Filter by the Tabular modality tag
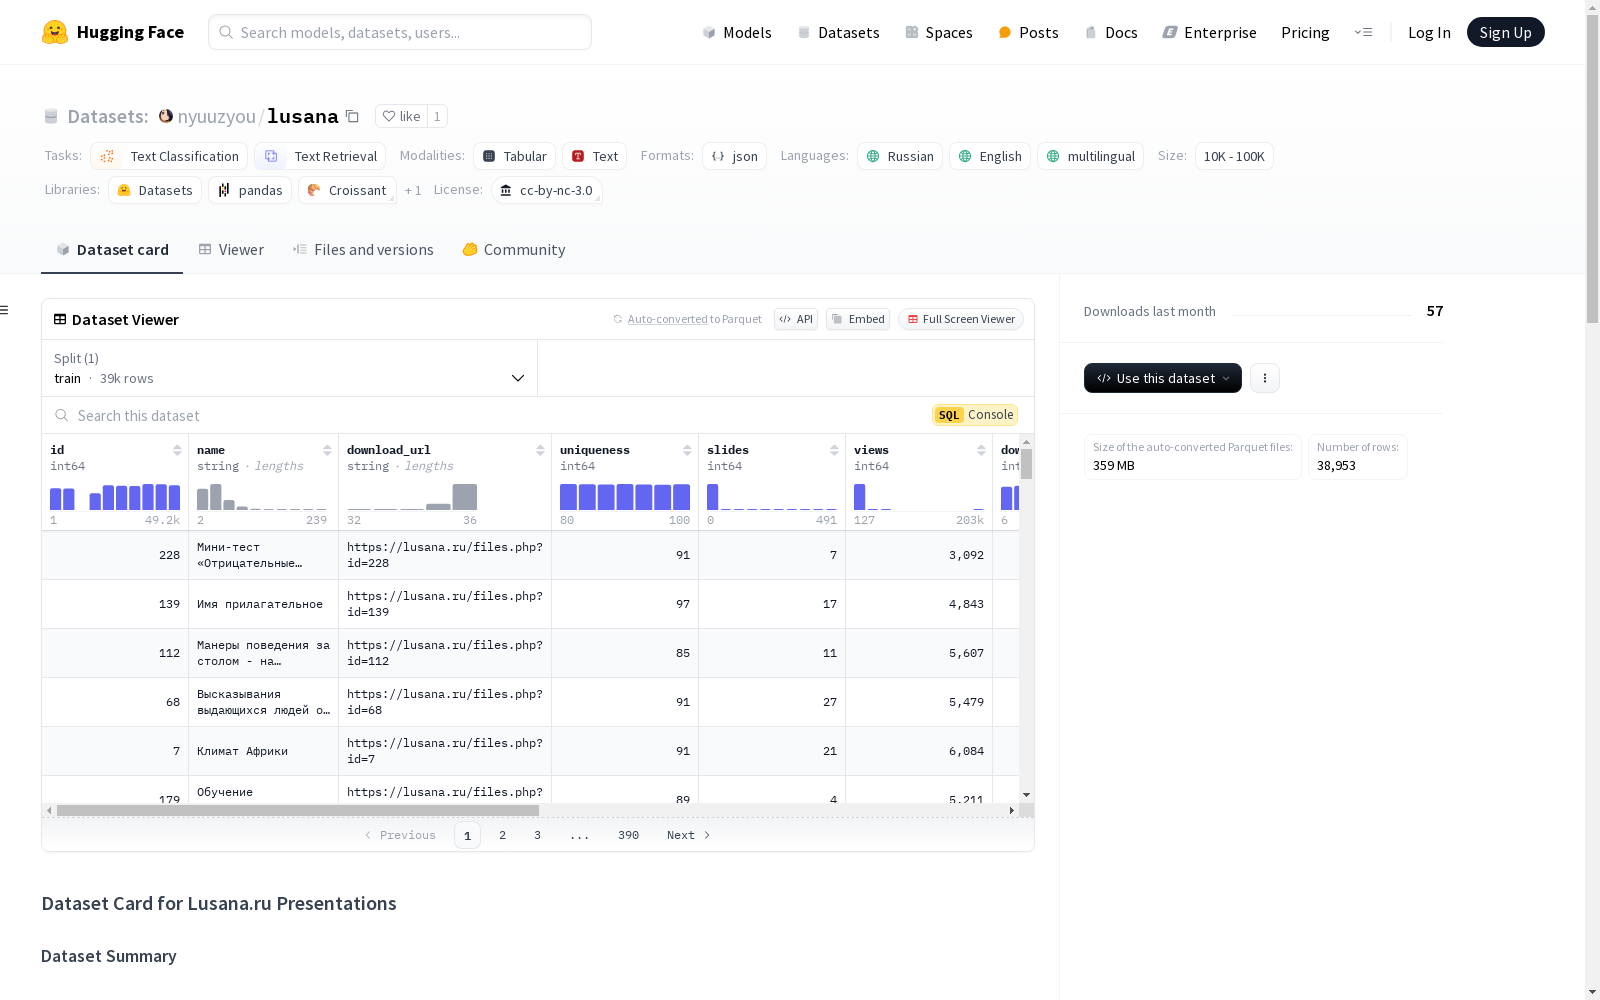The width and height of the screenshot is (1600, 1000). (514, 156)
